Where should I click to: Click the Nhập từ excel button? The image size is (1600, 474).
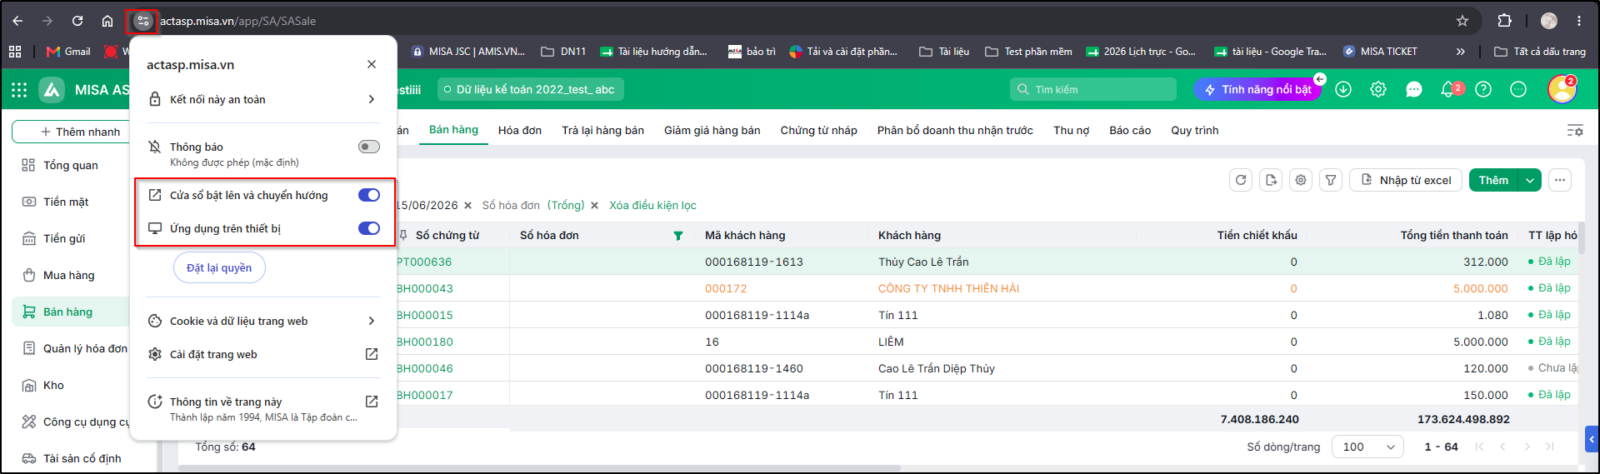pyautogui.click(x=1405, y=180)
